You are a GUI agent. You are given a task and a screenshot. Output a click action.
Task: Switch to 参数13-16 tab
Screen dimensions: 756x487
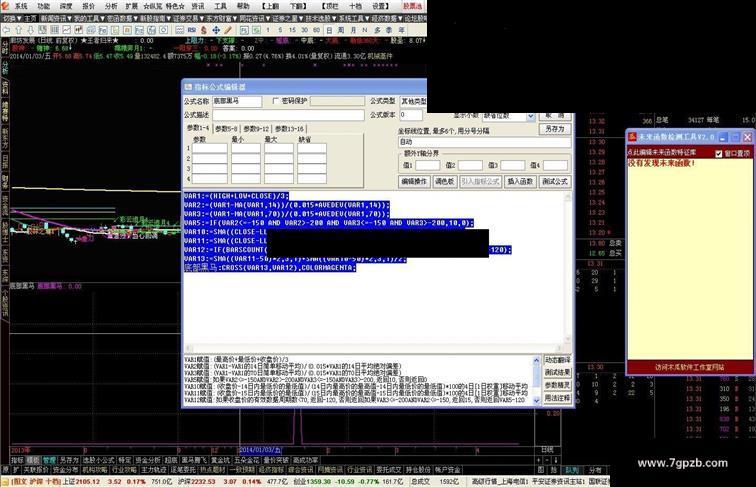click(x=289, y=129)
